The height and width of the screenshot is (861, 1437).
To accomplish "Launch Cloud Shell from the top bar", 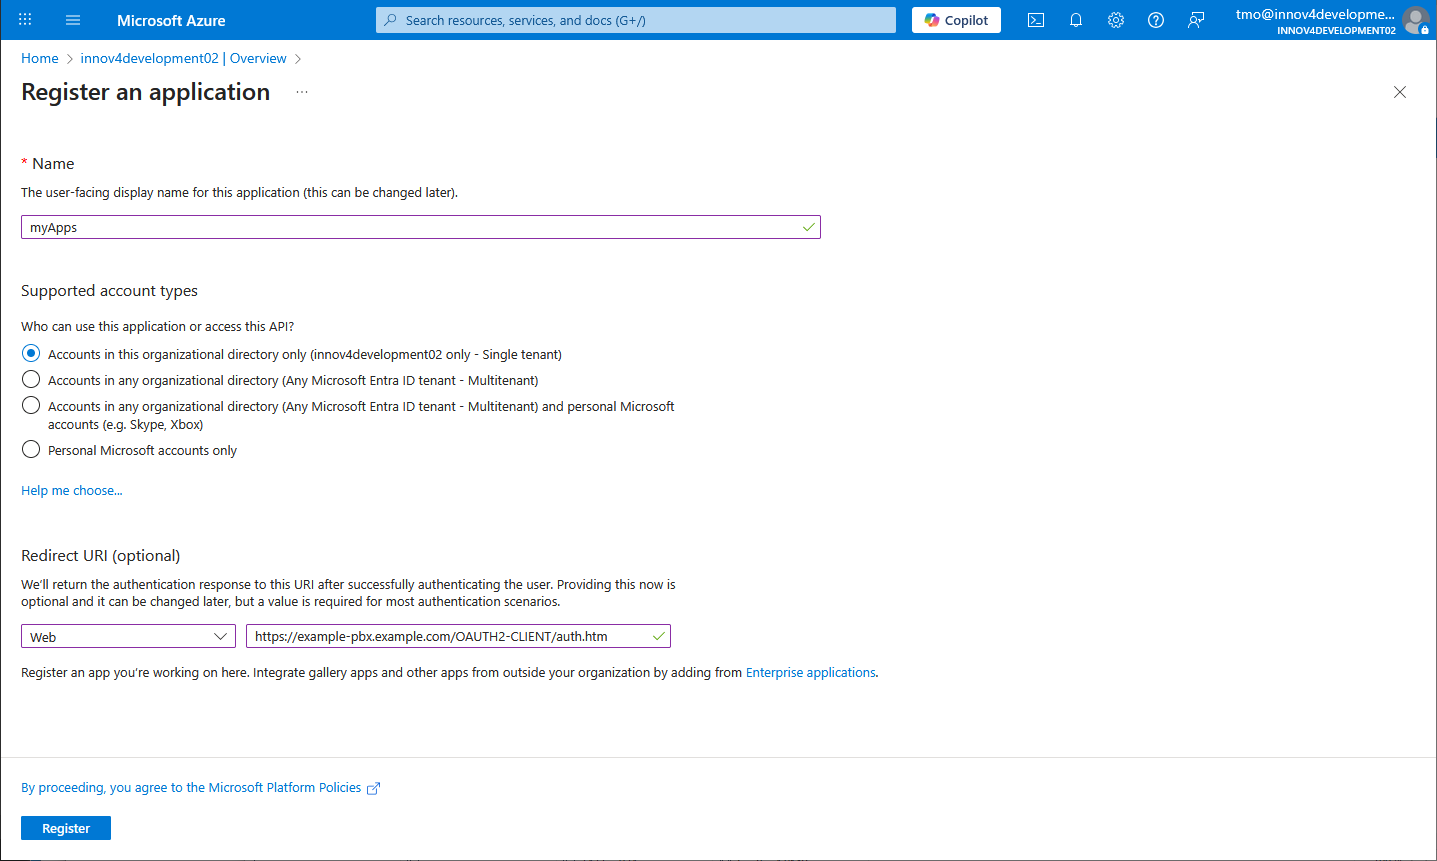I will click(1036, 20).
